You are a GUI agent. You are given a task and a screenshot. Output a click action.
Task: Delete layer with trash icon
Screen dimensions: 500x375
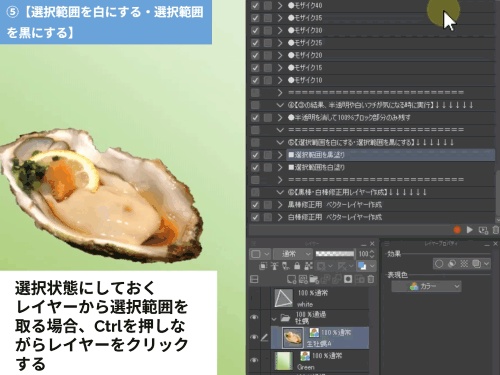(371, 279)
